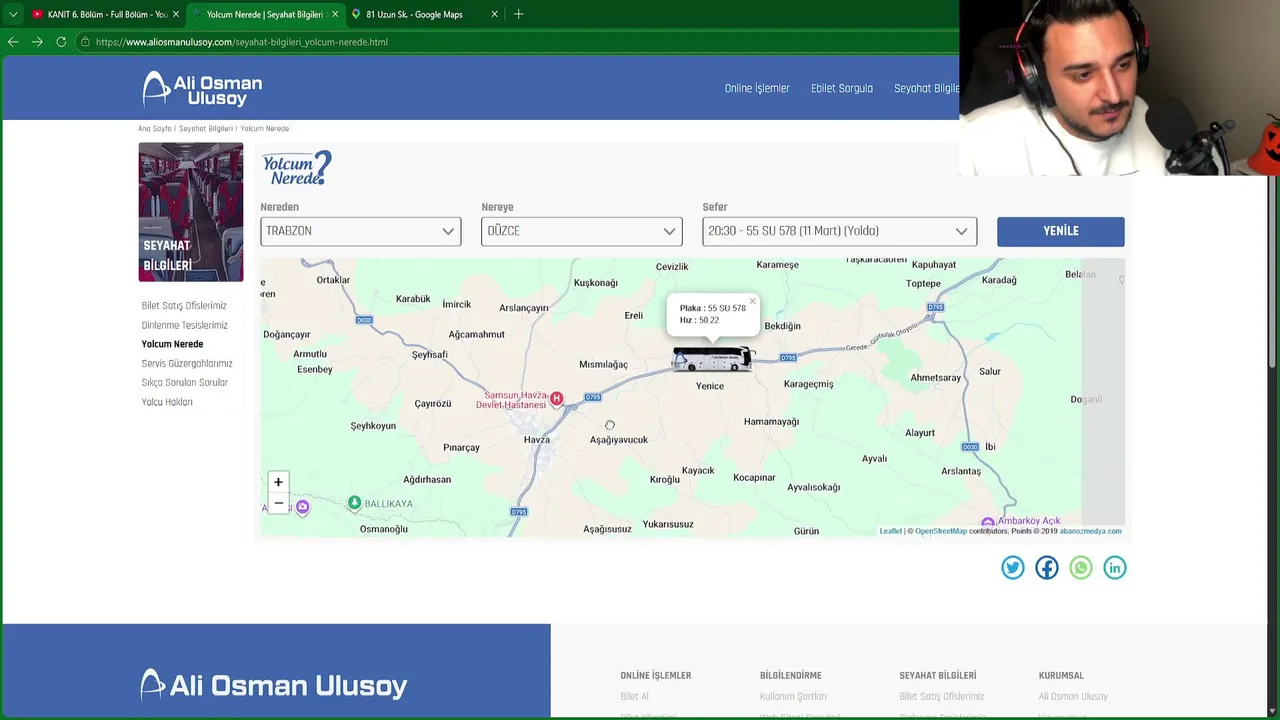The image size is (1280, 720).
Task: Open footer Bilet Satış Ofislerimiz link
Action: (x=942, y=696)
